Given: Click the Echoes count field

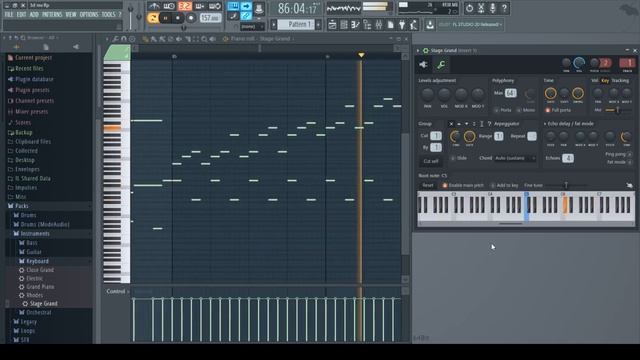Looking at the screenshot, I should (568, 158).
